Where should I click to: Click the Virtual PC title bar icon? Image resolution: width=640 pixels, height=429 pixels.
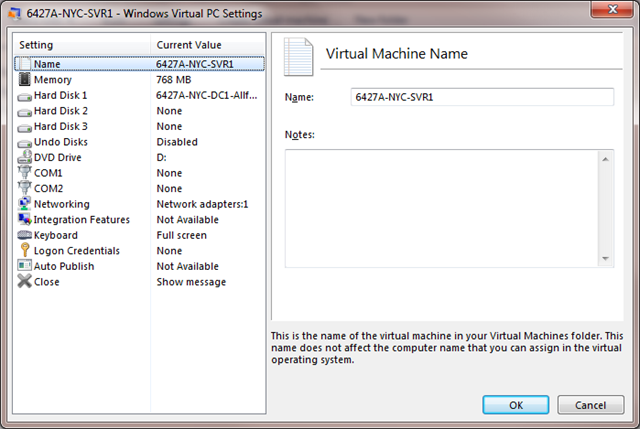tap(15, 13)
